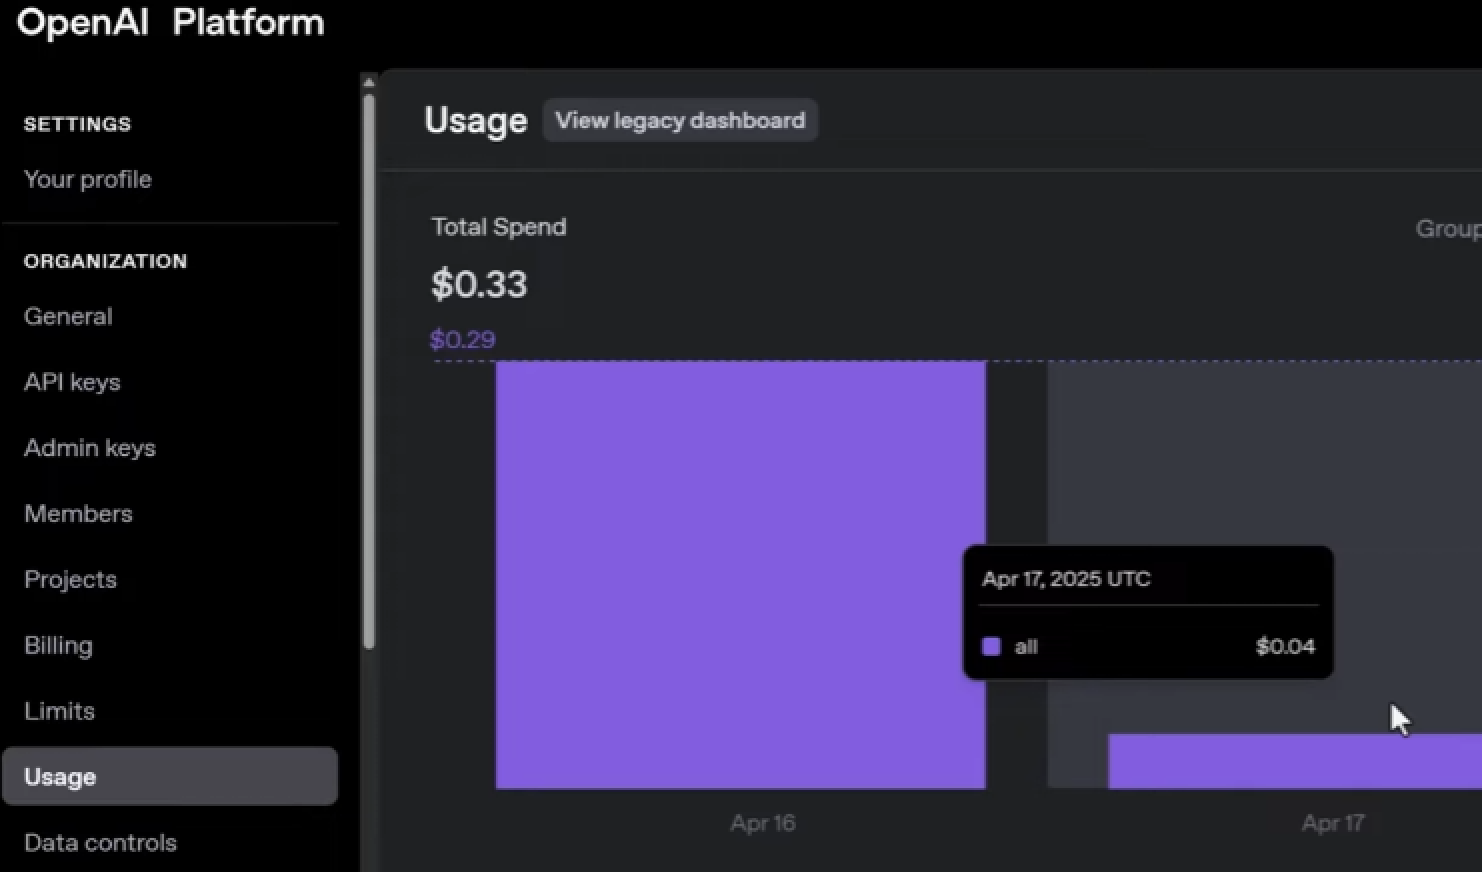Click the SETTINGS section header
The height and width of the screenshot is (872, 1482).
point(77,124)
